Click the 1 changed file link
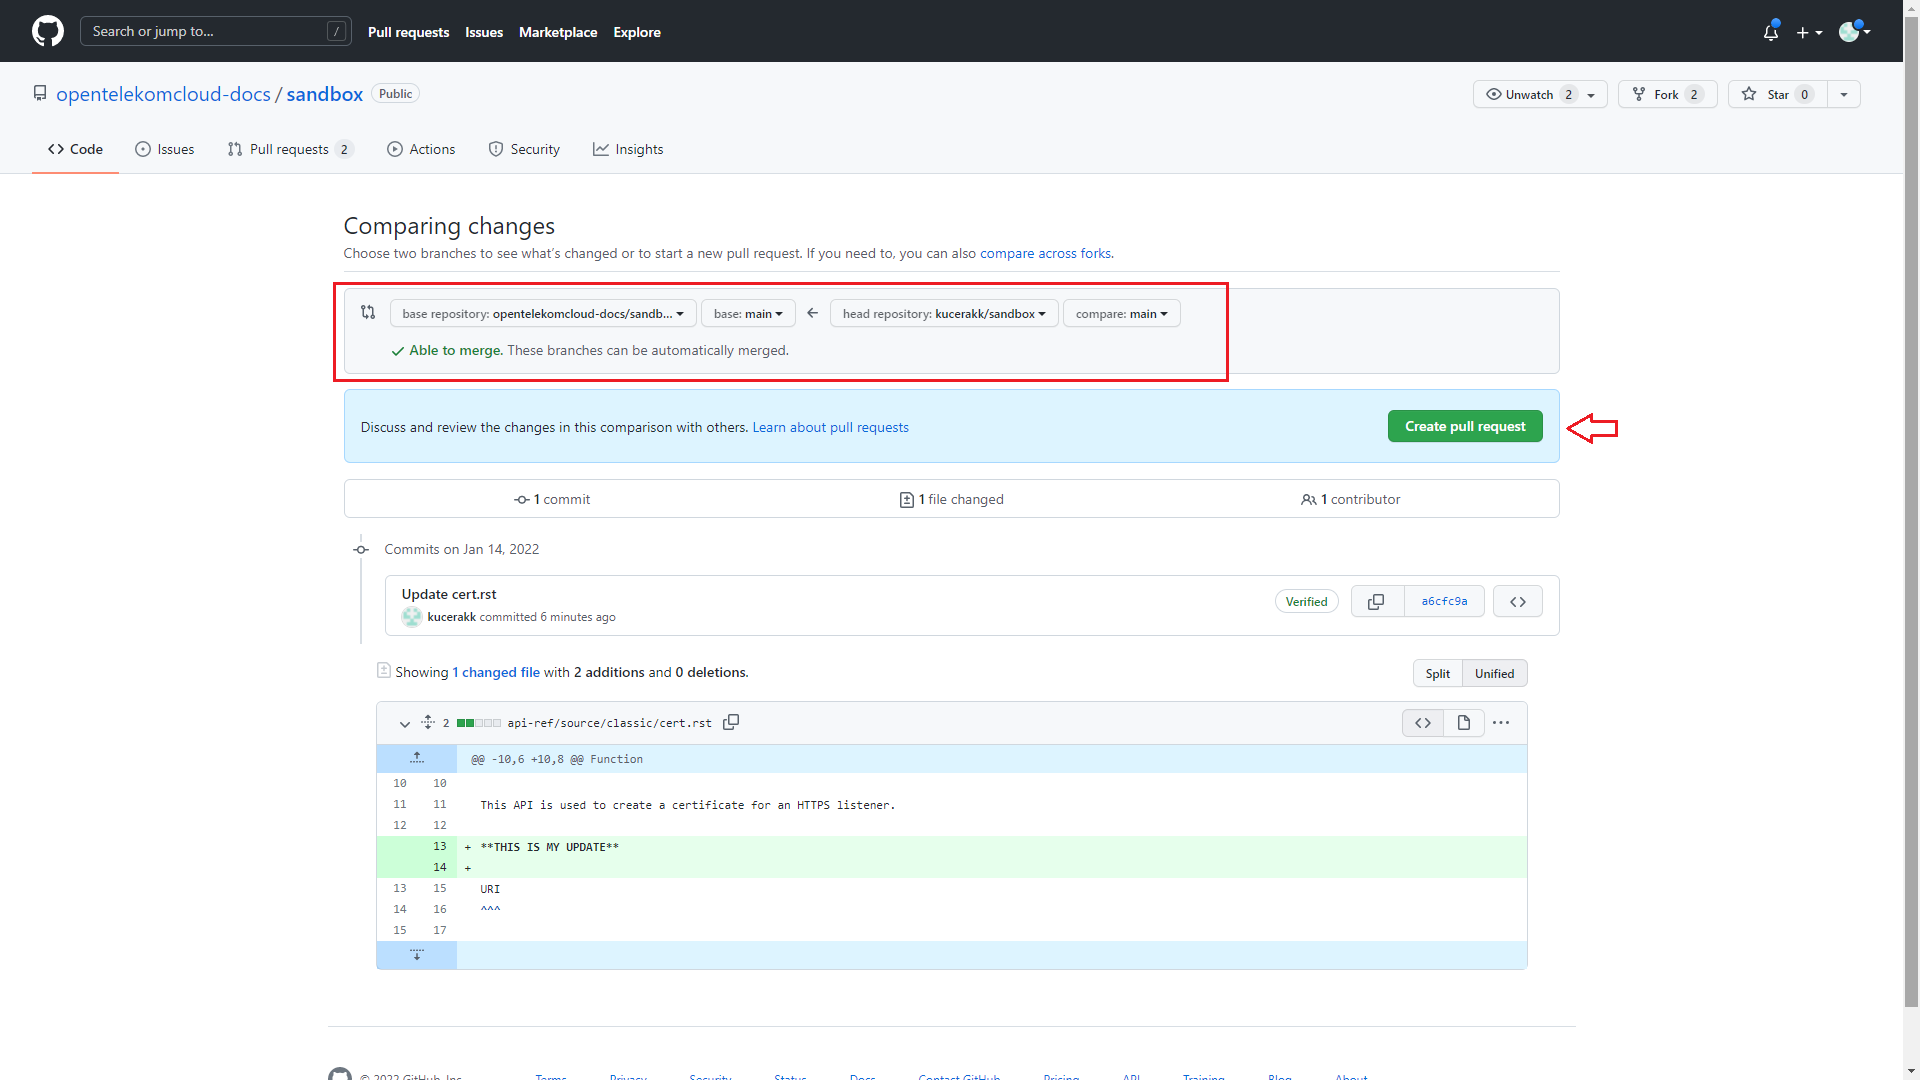 (496, 672)
